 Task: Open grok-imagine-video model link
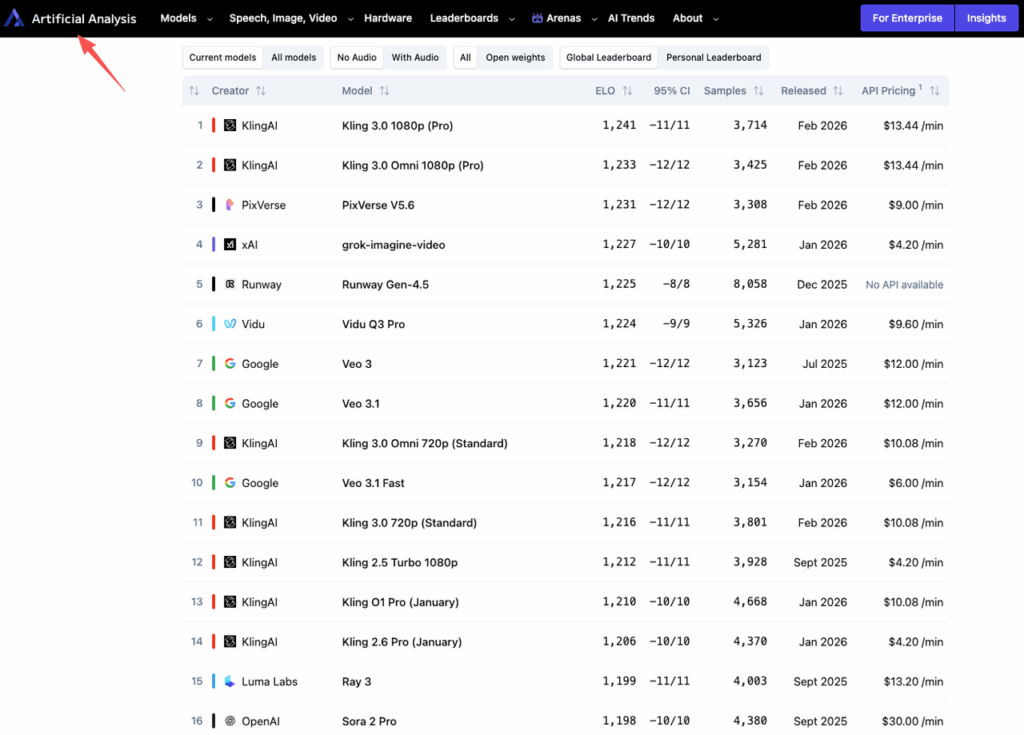393,245
